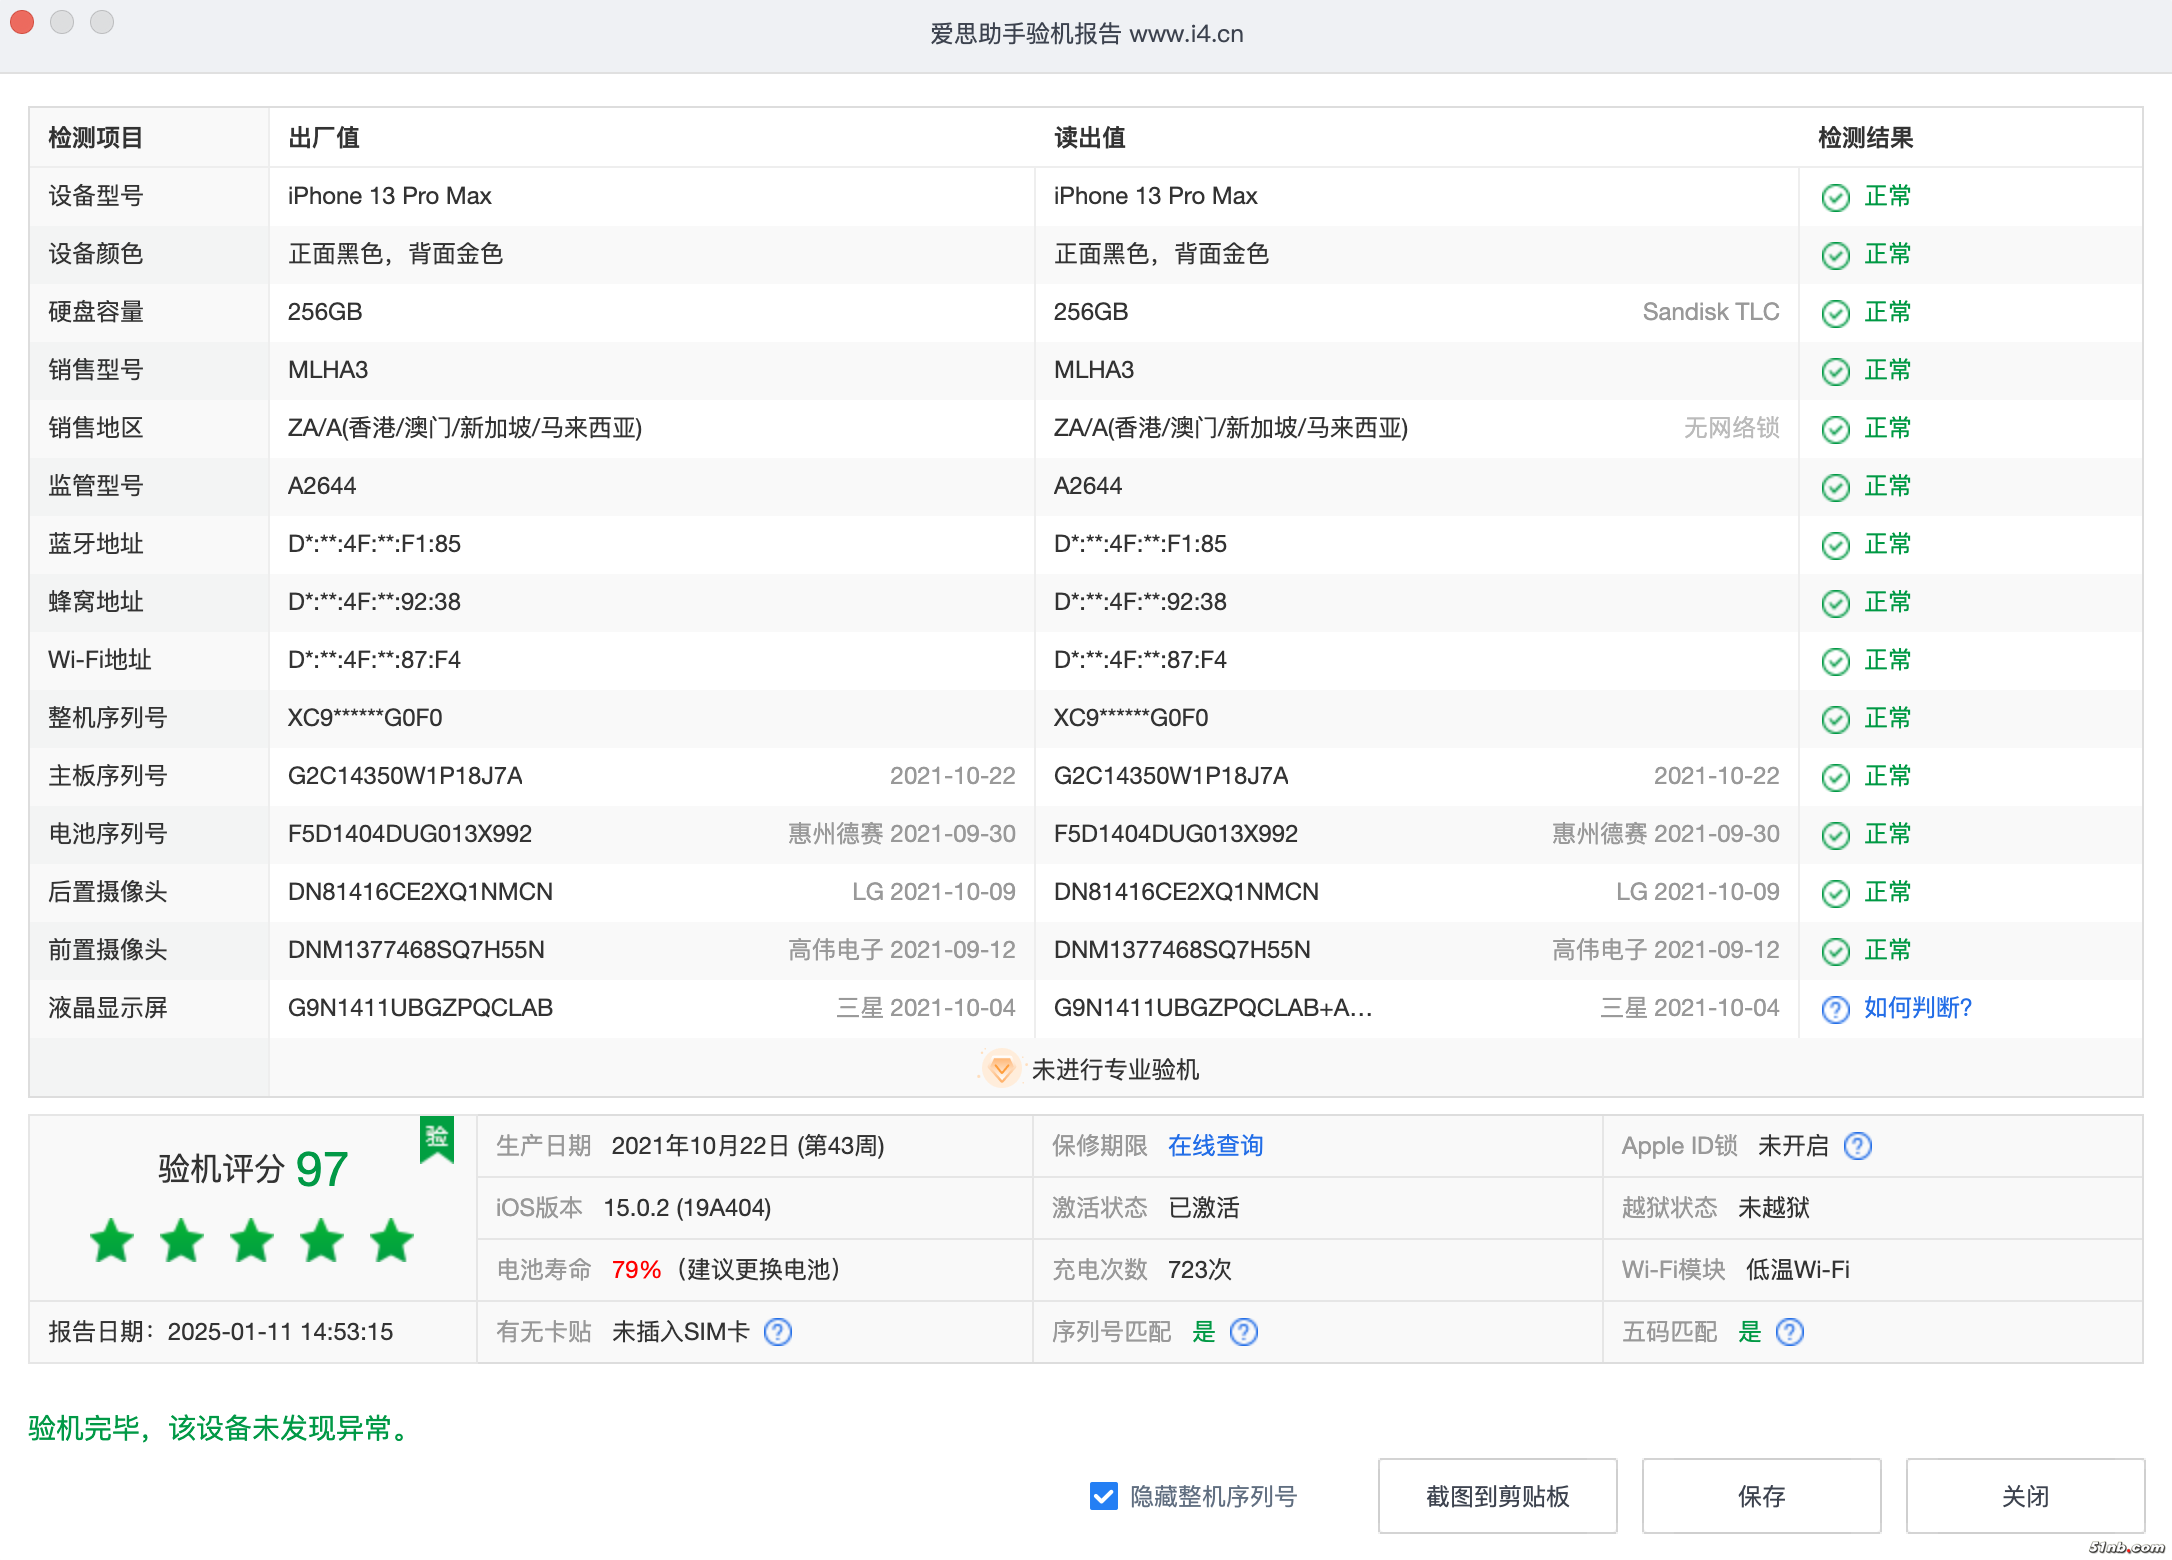Click question icon next to 五码匹配

(1789, 1332)
